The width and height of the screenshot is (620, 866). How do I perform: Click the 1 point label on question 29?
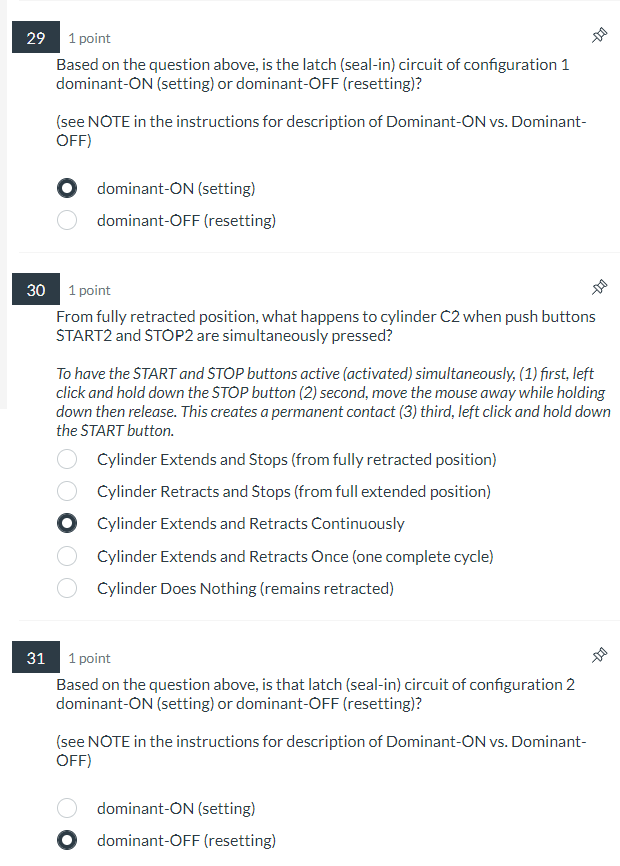[89, 37]
